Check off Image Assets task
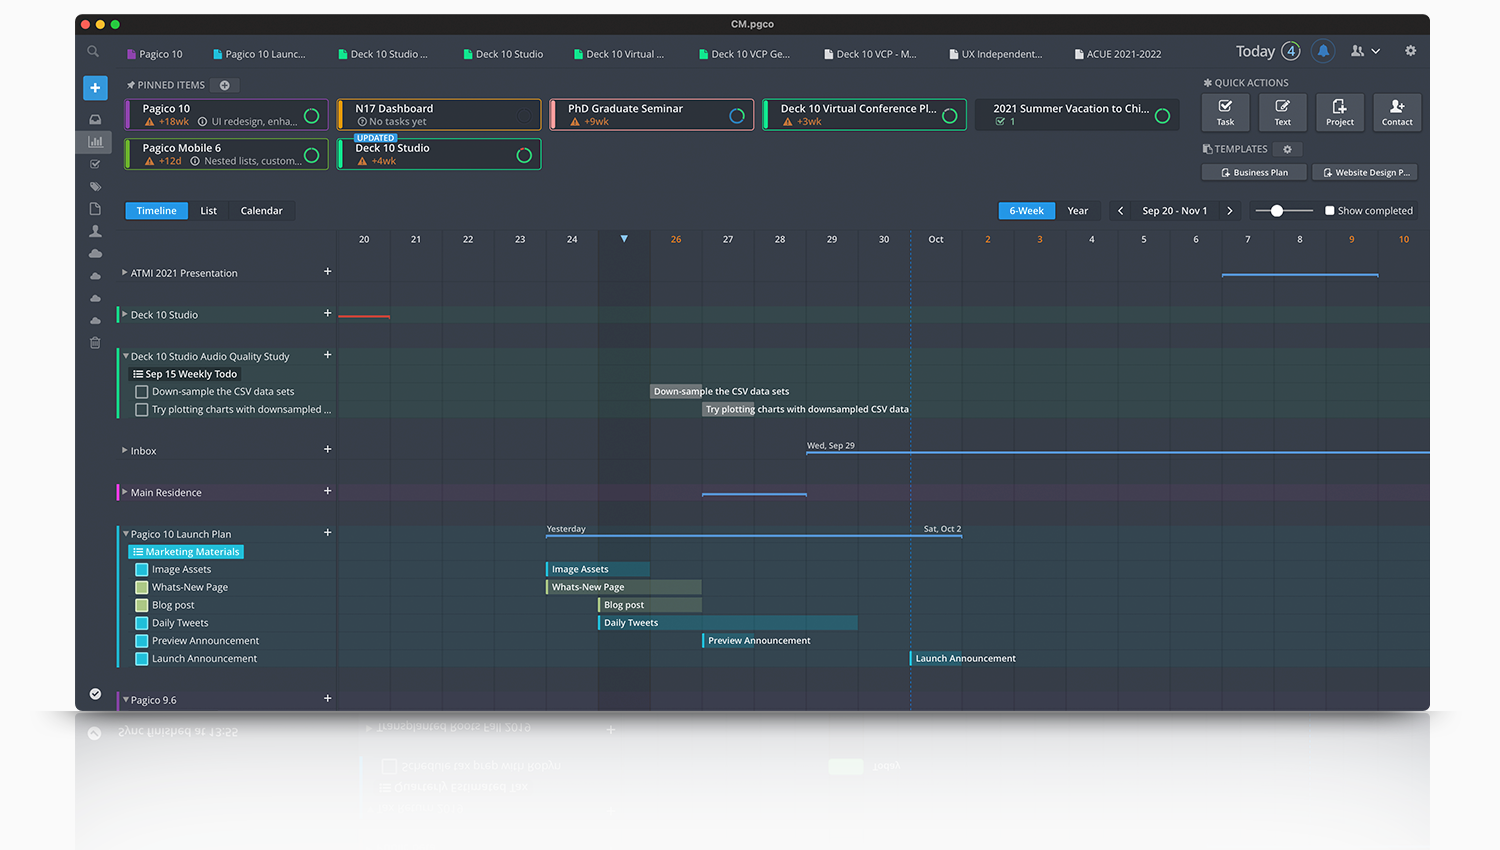This screenshot has height=850, width=1500. tap(142, 570)
